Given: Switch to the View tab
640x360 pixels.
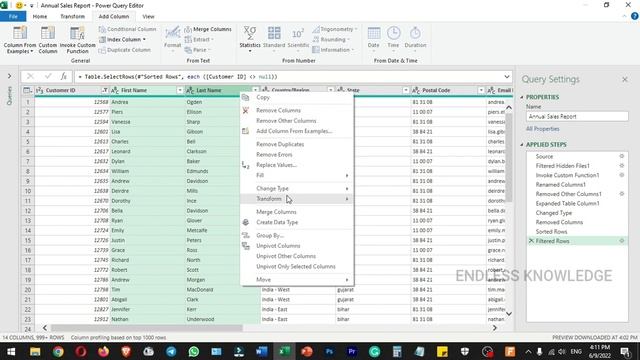Looking at the screenshot, I should pyautogui.click(x=148, y=16).
